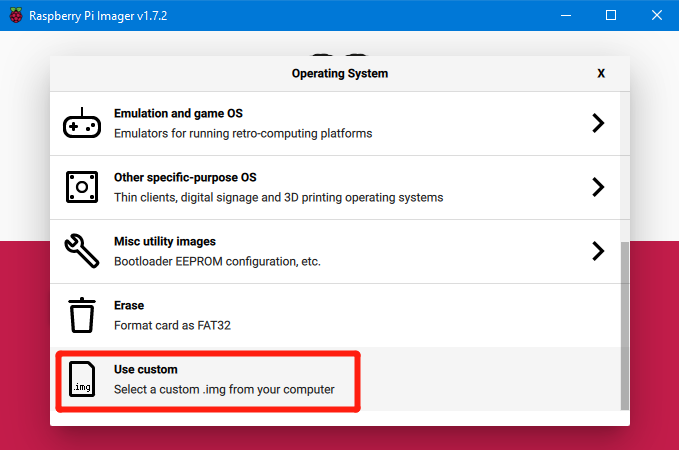Close the Operating System dialog with X
The height and width of the screenshot is (450, 679).
click(600, 74)
